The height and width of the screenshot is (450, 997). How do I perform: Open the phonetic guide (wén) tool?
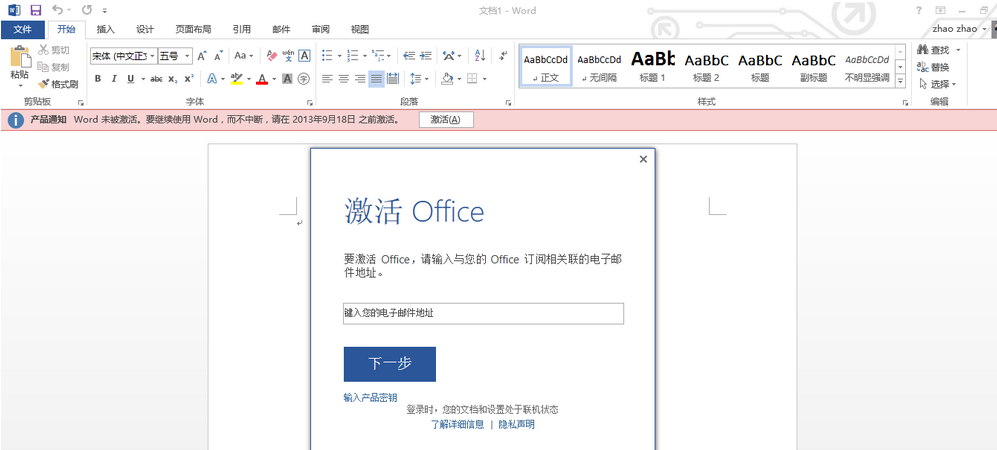click(289, 56)
